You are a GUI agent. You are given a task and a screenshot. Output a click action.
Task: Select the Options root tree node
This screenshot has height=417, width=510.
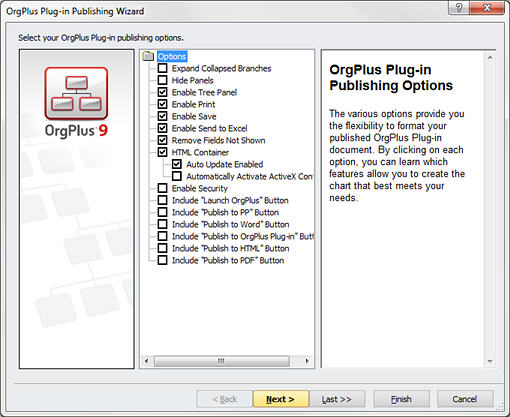click(172, 56)
